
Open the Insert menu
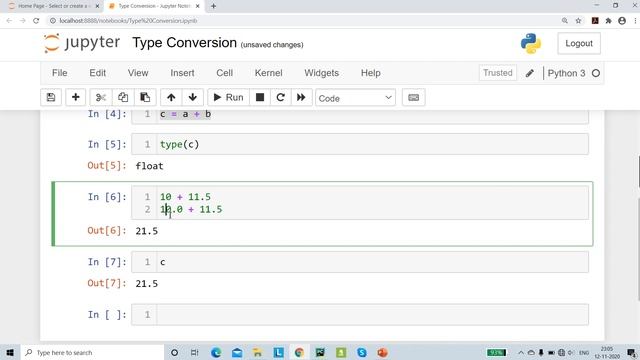(182, 73)
